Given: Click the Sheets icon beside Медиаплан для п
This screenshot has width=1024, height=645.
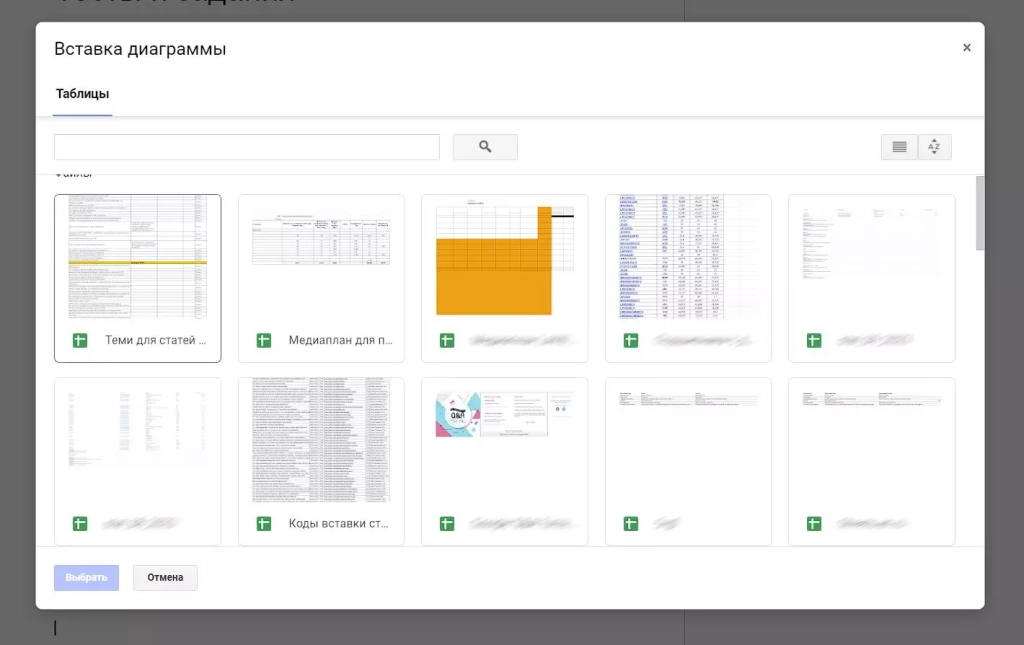Looking at the screenshot, I should coord(264,340).
